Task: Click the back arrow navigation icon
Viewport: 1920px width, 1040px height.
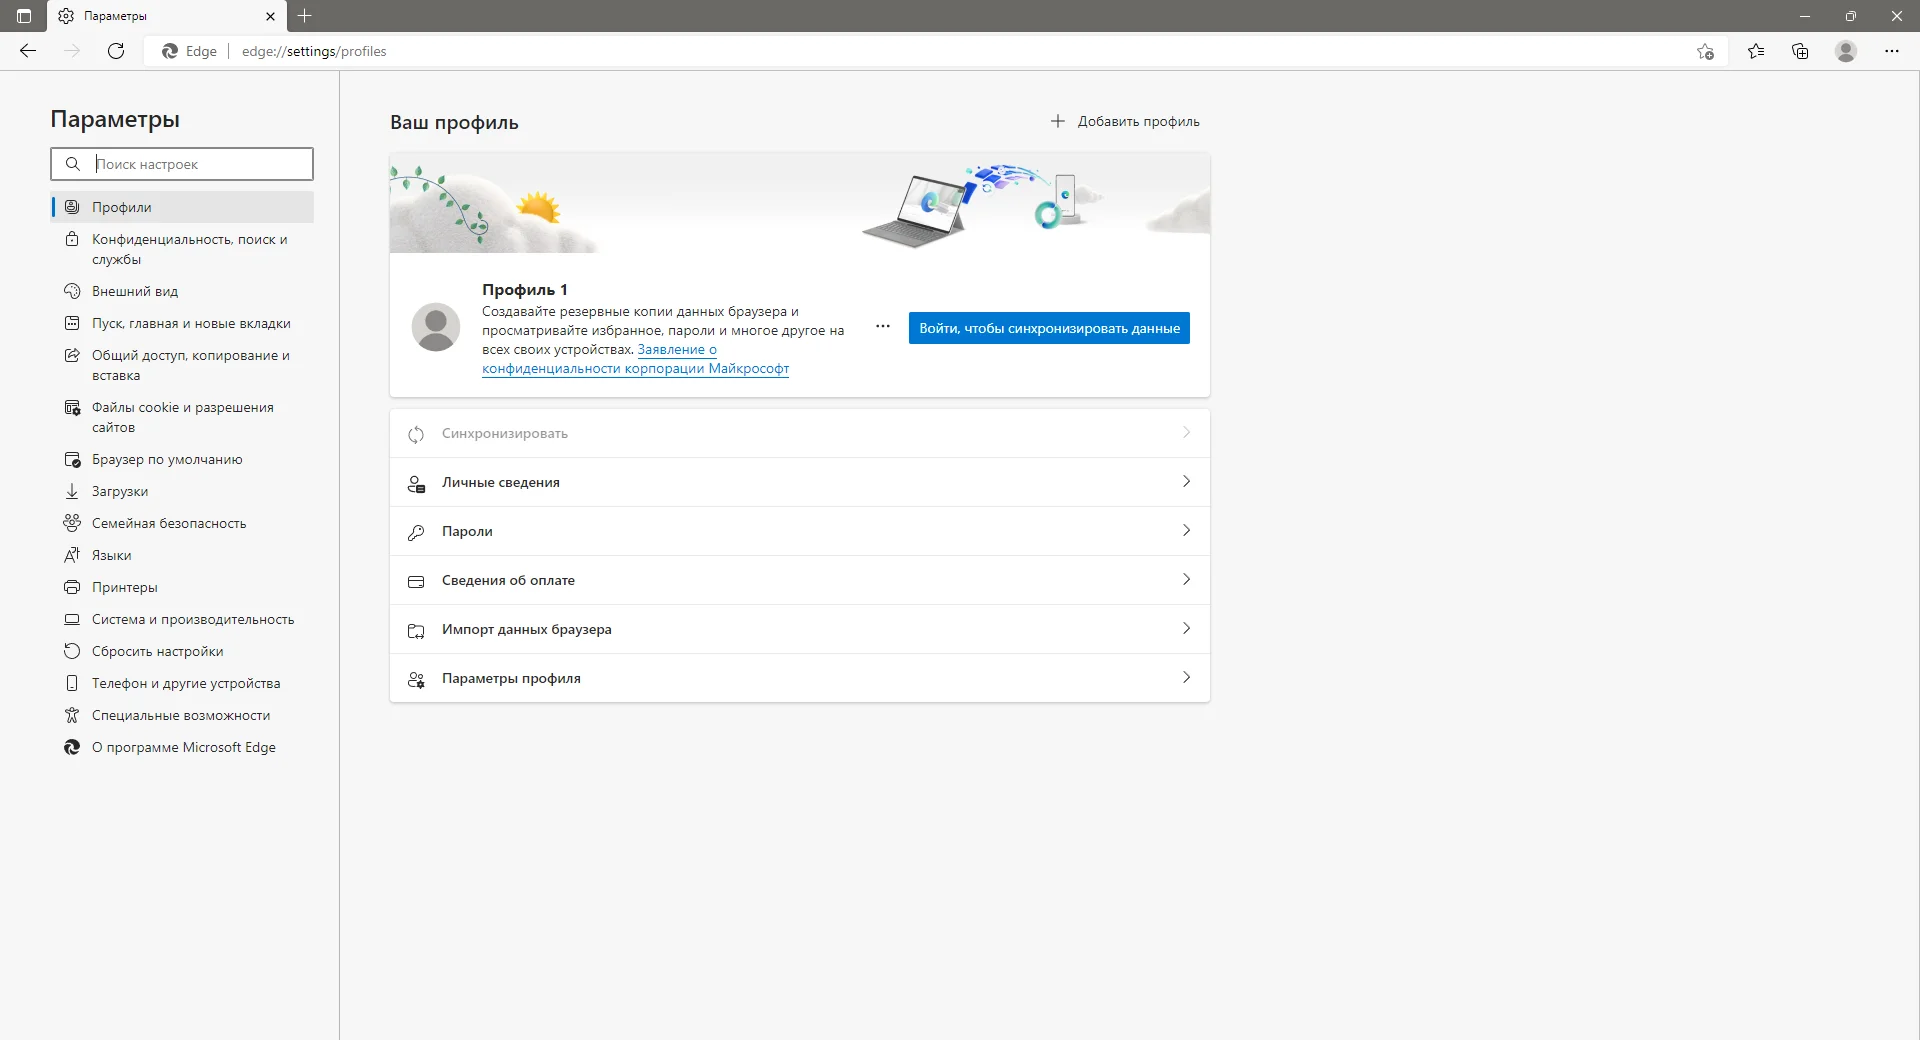Action: coord(28,51)
